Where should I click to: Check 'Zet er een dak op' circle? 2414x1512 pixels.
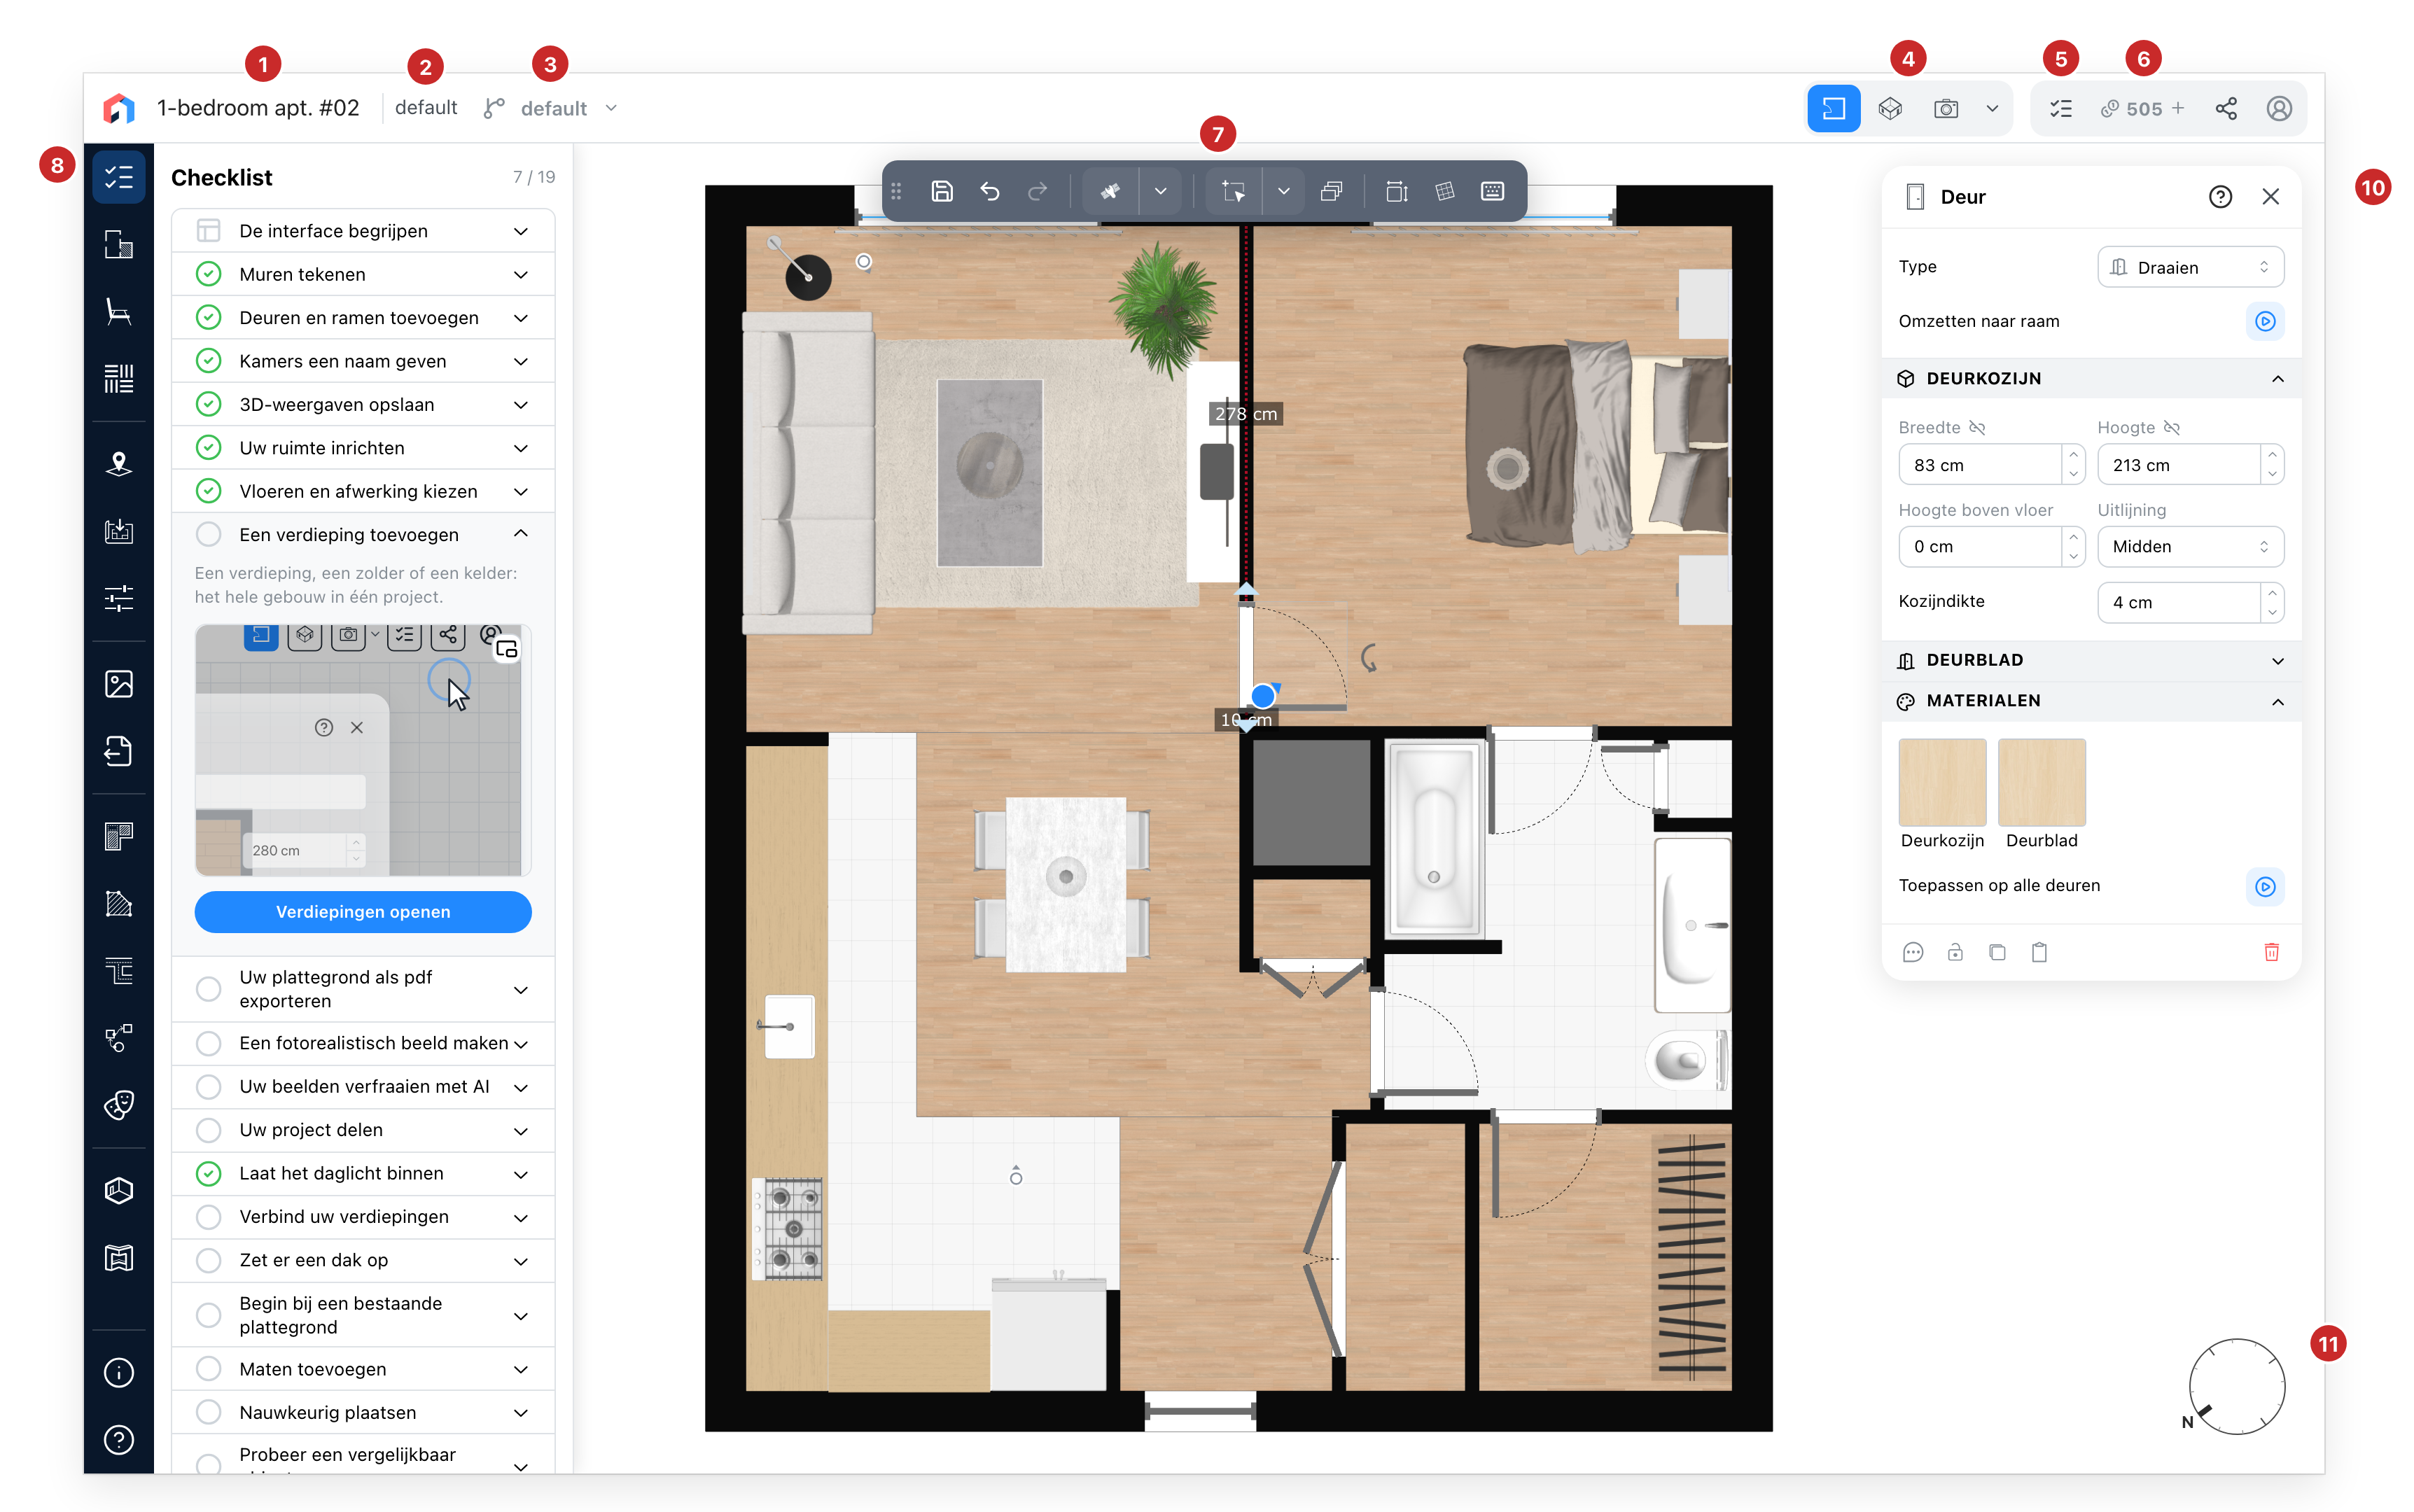(208, 1260)
